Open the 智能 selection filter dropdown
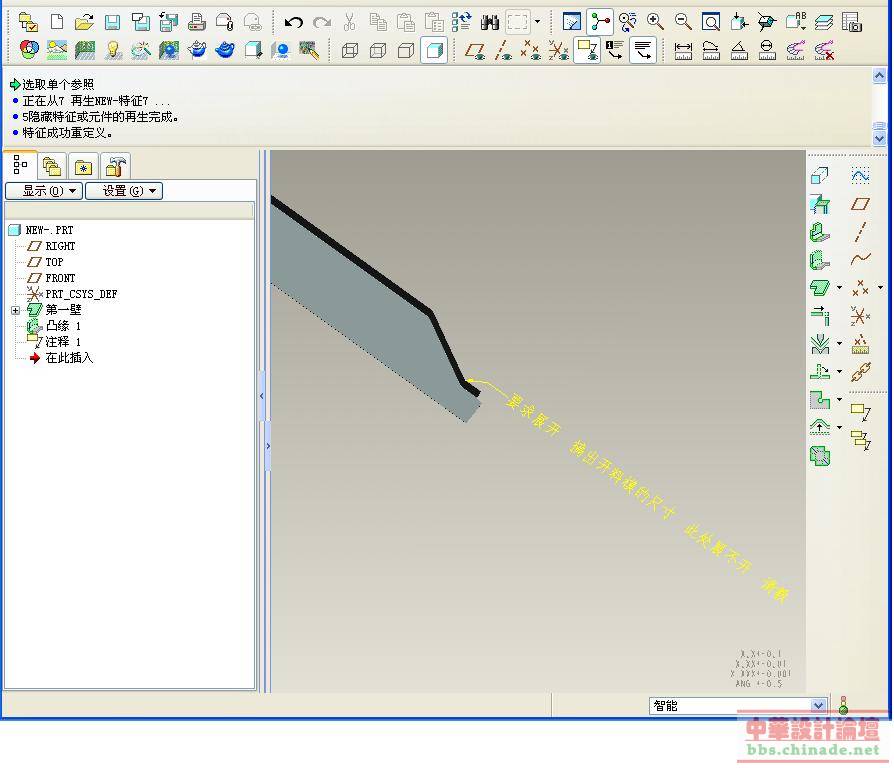 818,706
